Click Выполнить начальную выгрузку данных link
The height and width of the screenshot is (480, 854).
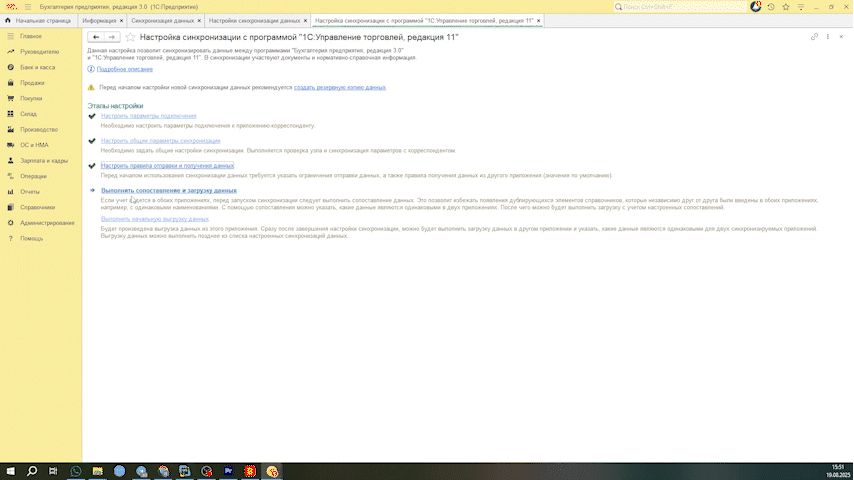coord(155,219)
